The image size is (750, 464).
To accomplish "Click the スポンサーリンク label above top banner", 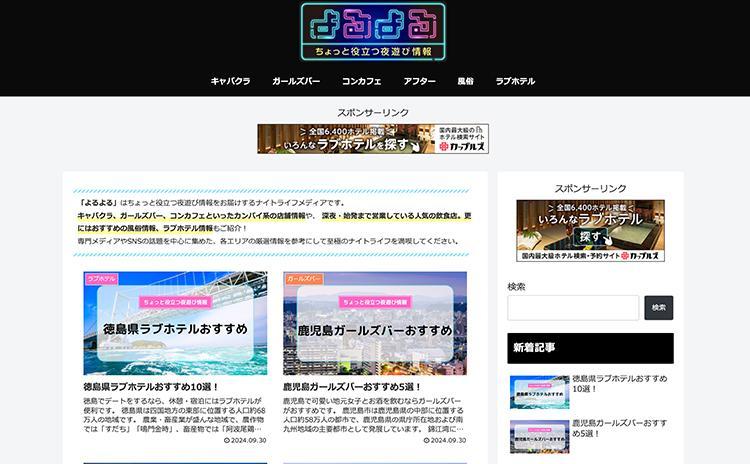I will pos(373,112).
